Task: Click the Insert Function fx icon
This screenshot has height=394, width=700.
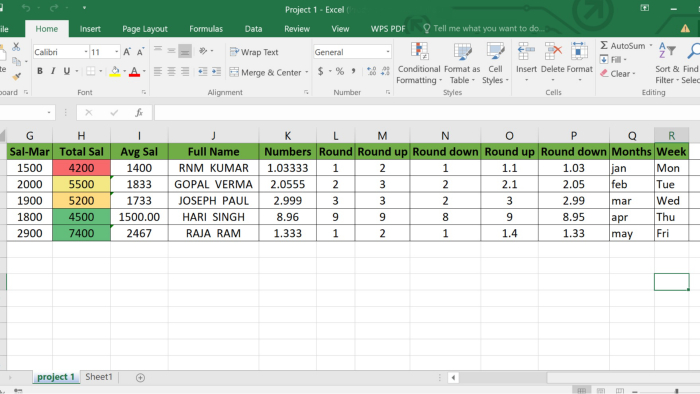Action: click(139, 112)
